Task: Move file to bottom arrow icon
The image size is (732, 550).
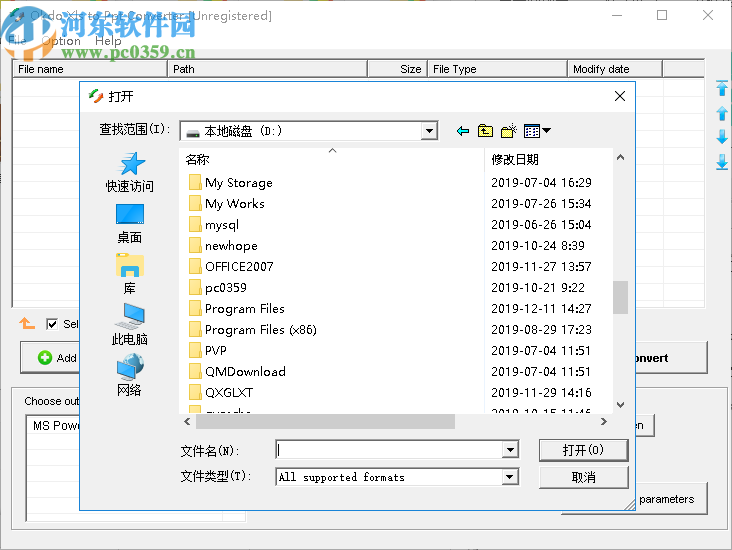Action: click(x=722, y=162)
